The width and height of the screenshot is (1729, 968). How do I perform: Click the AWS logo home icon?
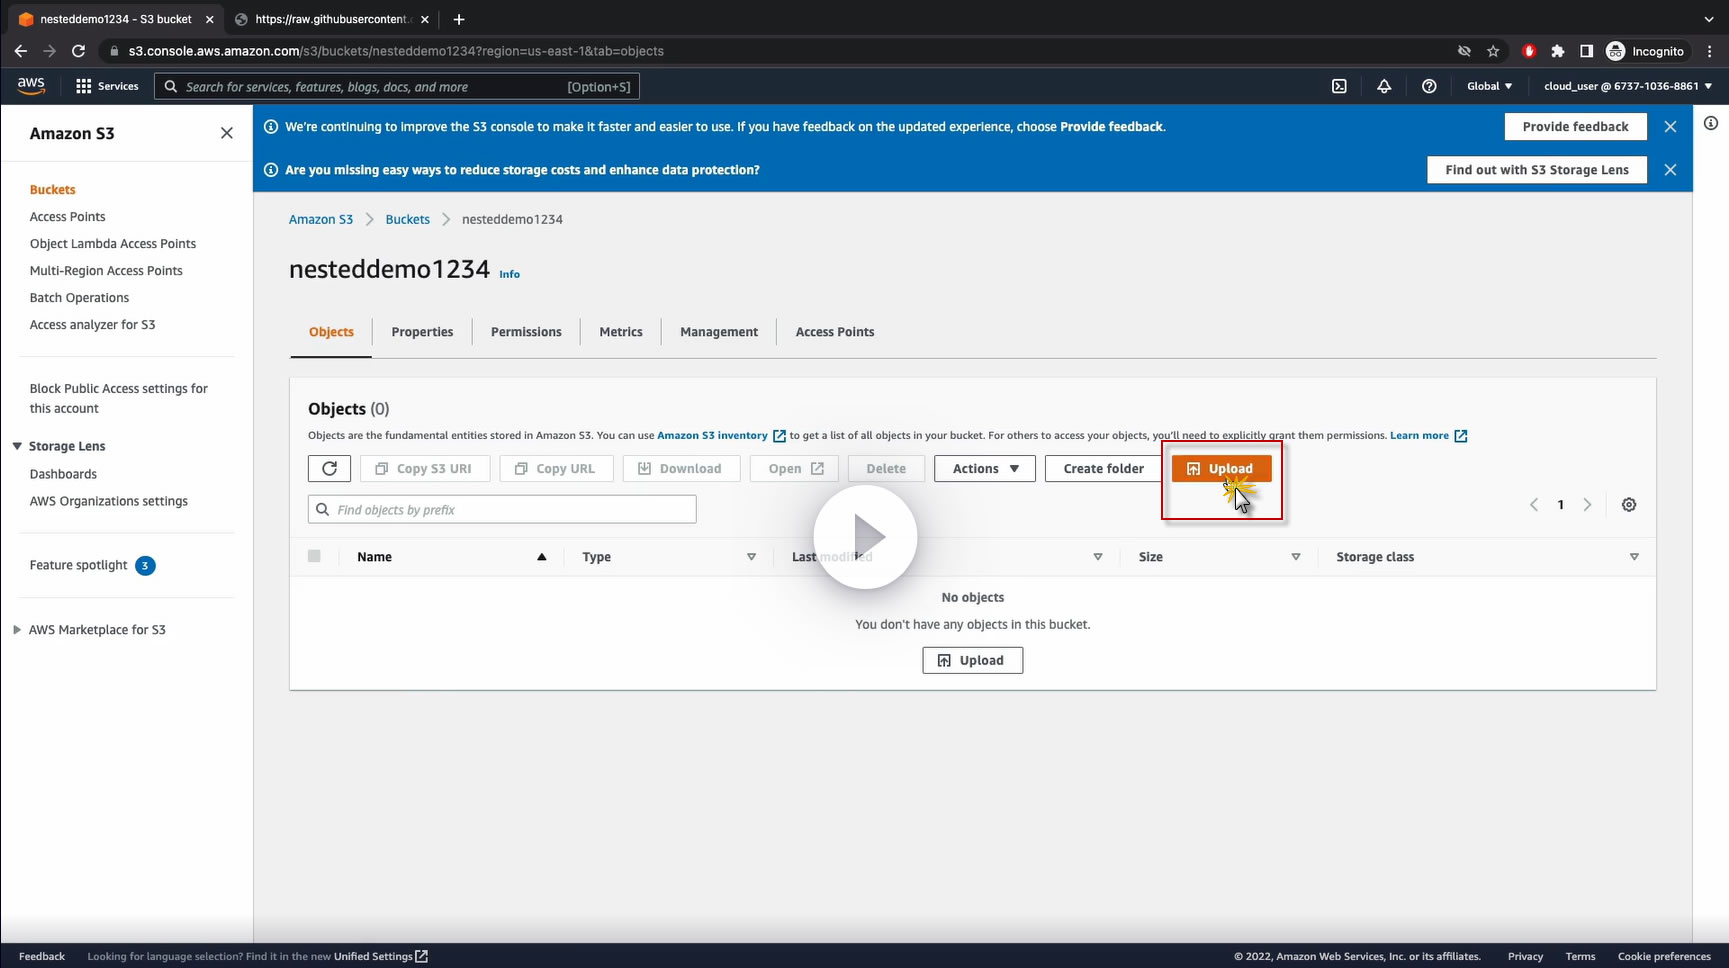click(x=31, y=86)
